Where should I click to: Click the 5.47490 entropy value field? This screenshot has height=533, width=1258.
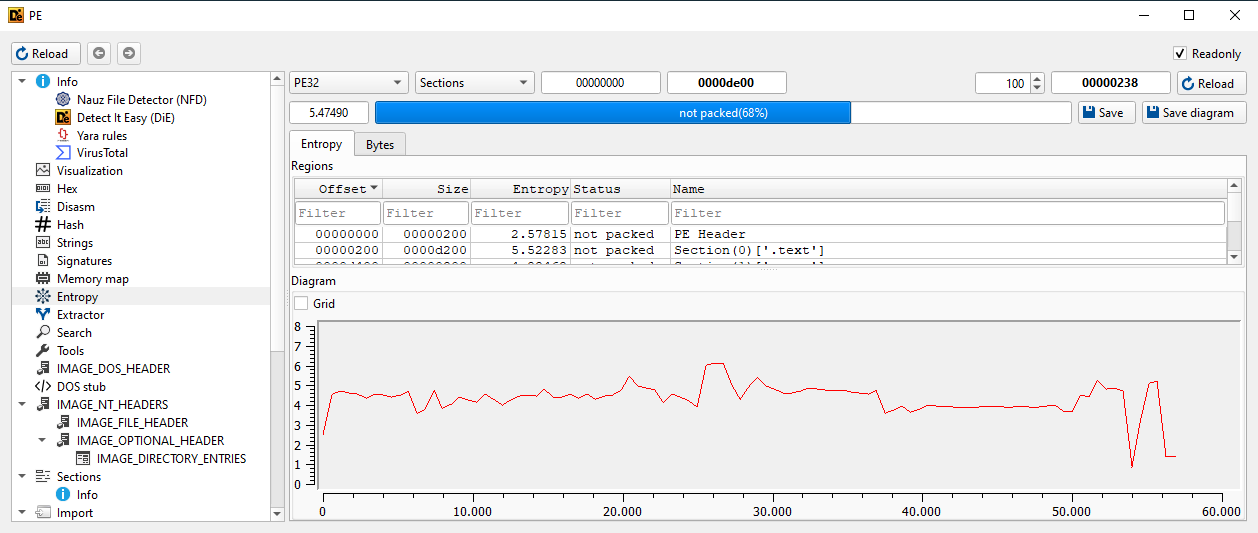329,113
